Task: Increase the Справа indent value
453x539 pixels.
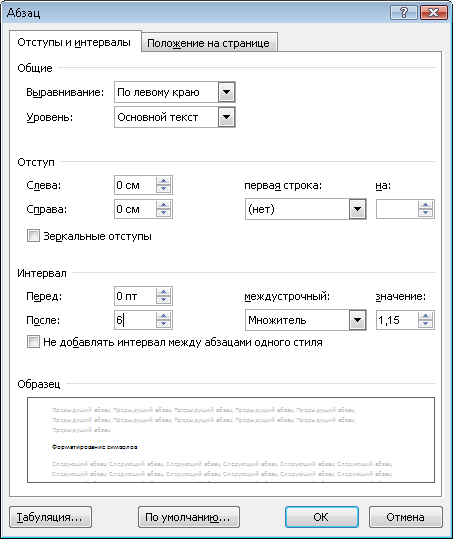Action: tap(163, 205)
